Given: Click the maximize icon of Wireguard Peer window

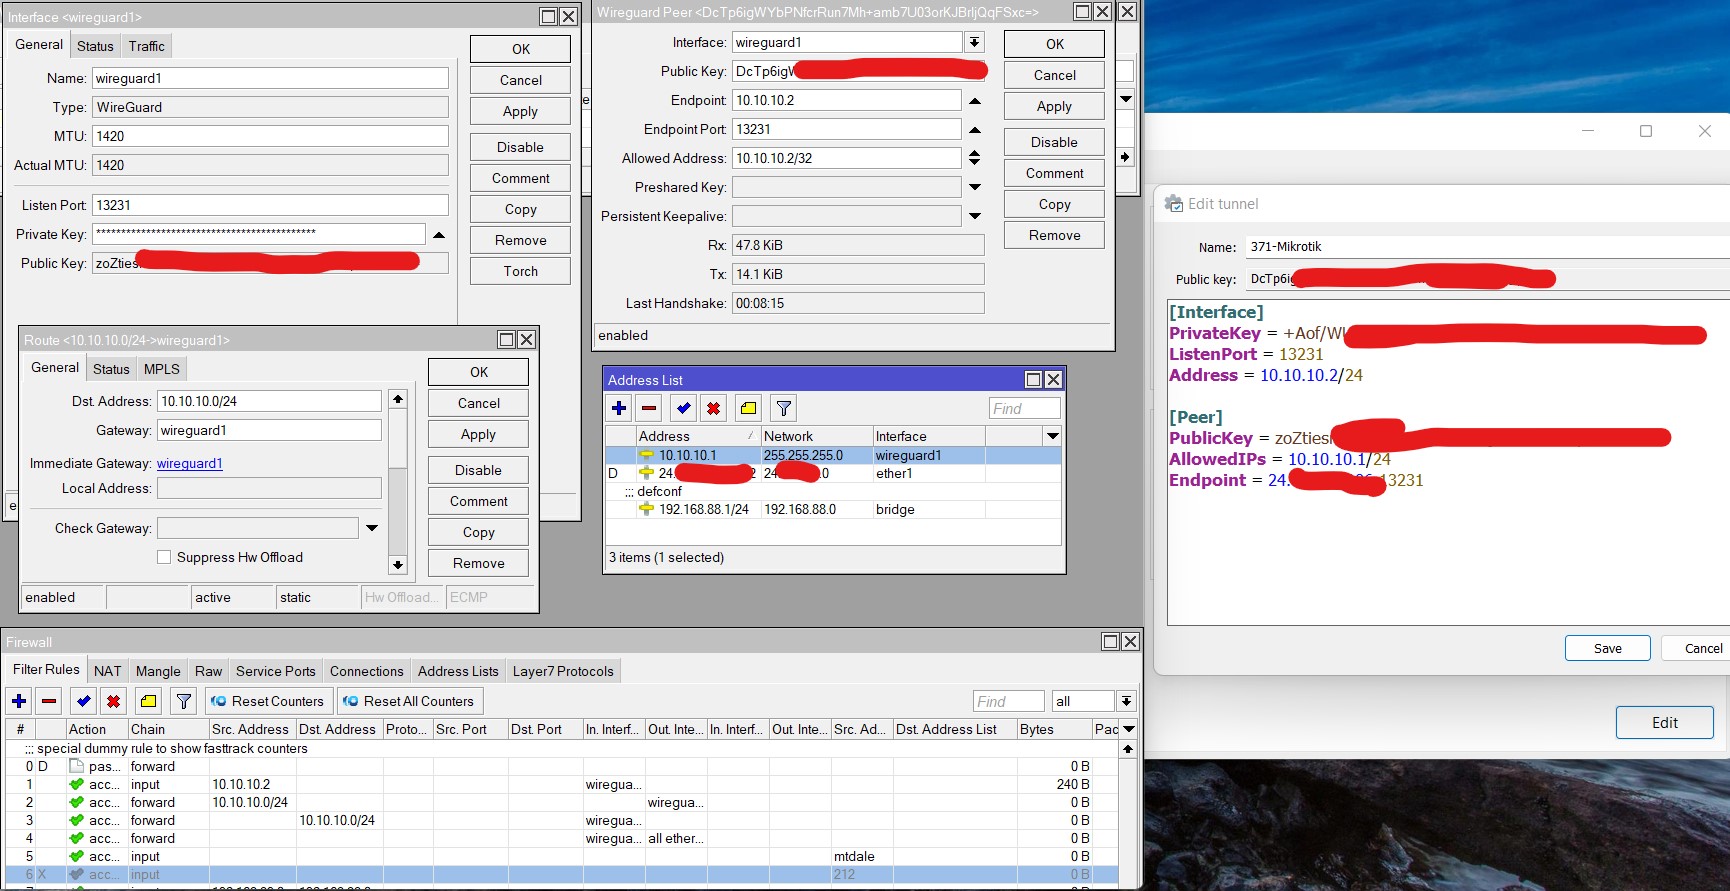Looking at the screenshot, I should click(x=1083, y=12).
